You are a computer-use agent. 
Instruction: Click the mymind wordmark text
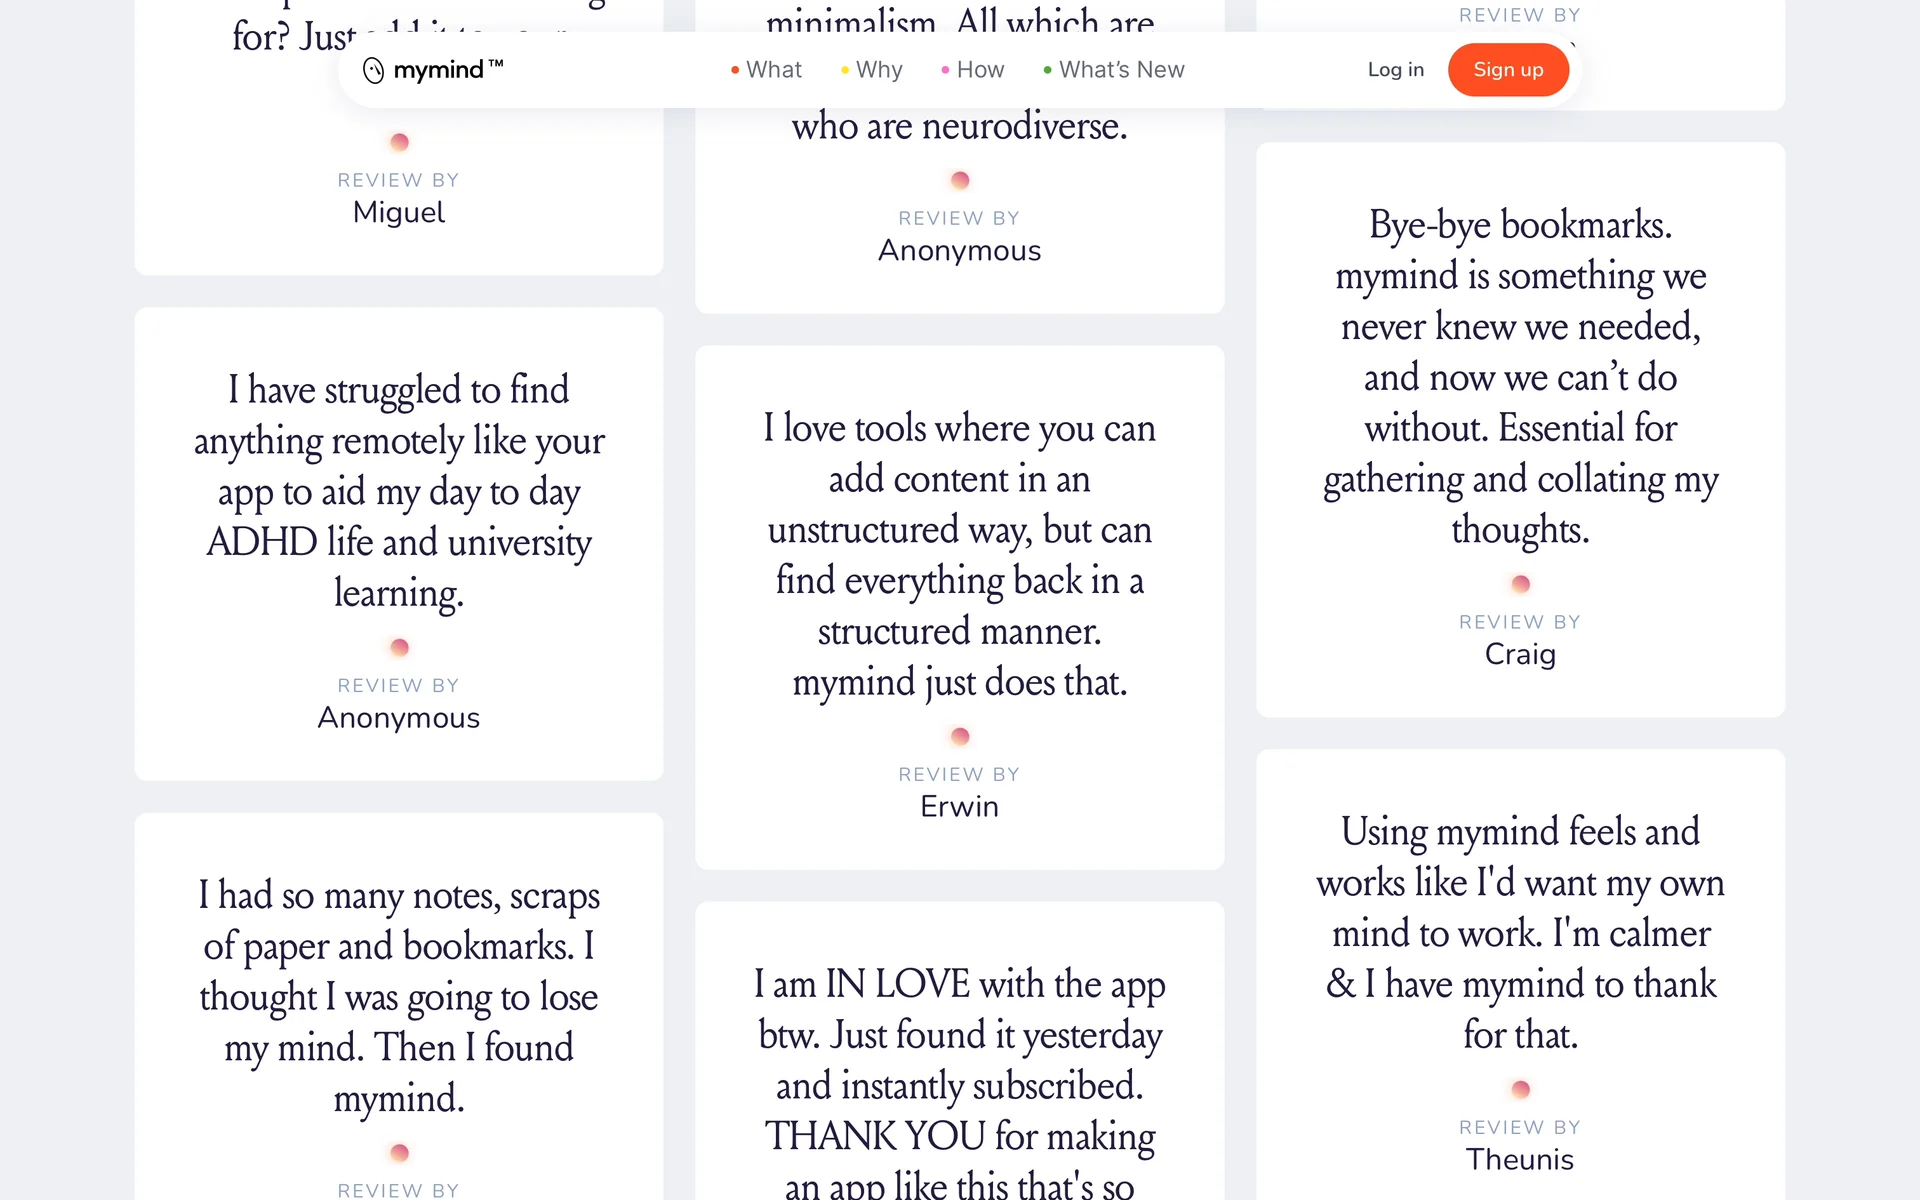tap(438, 70)
